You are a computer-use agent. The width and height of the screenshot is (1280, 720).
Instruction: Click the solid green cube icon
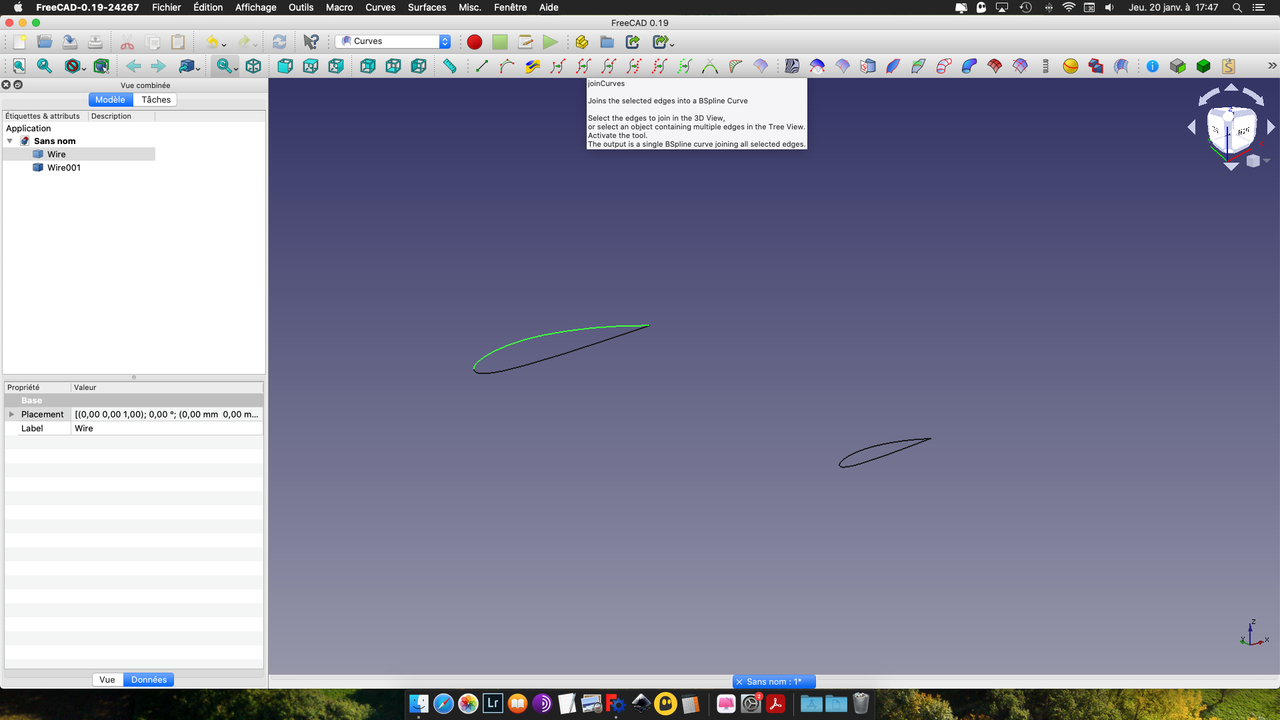[x=1203, y=66]
